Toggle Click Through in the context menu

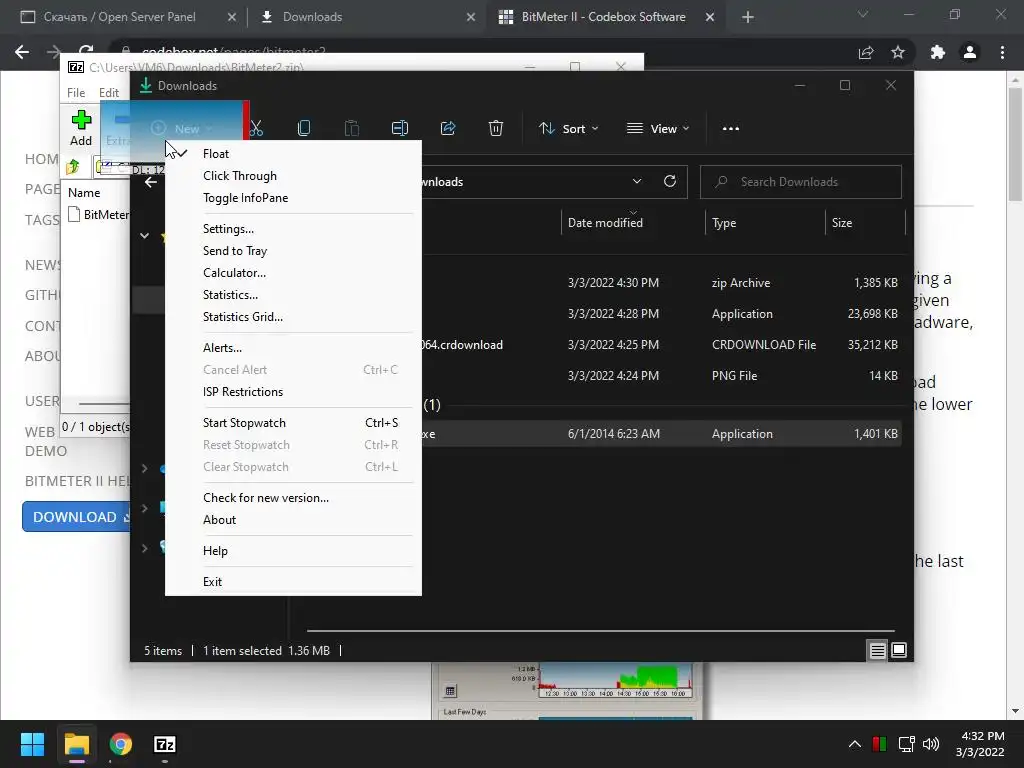(x=293, y=176)
